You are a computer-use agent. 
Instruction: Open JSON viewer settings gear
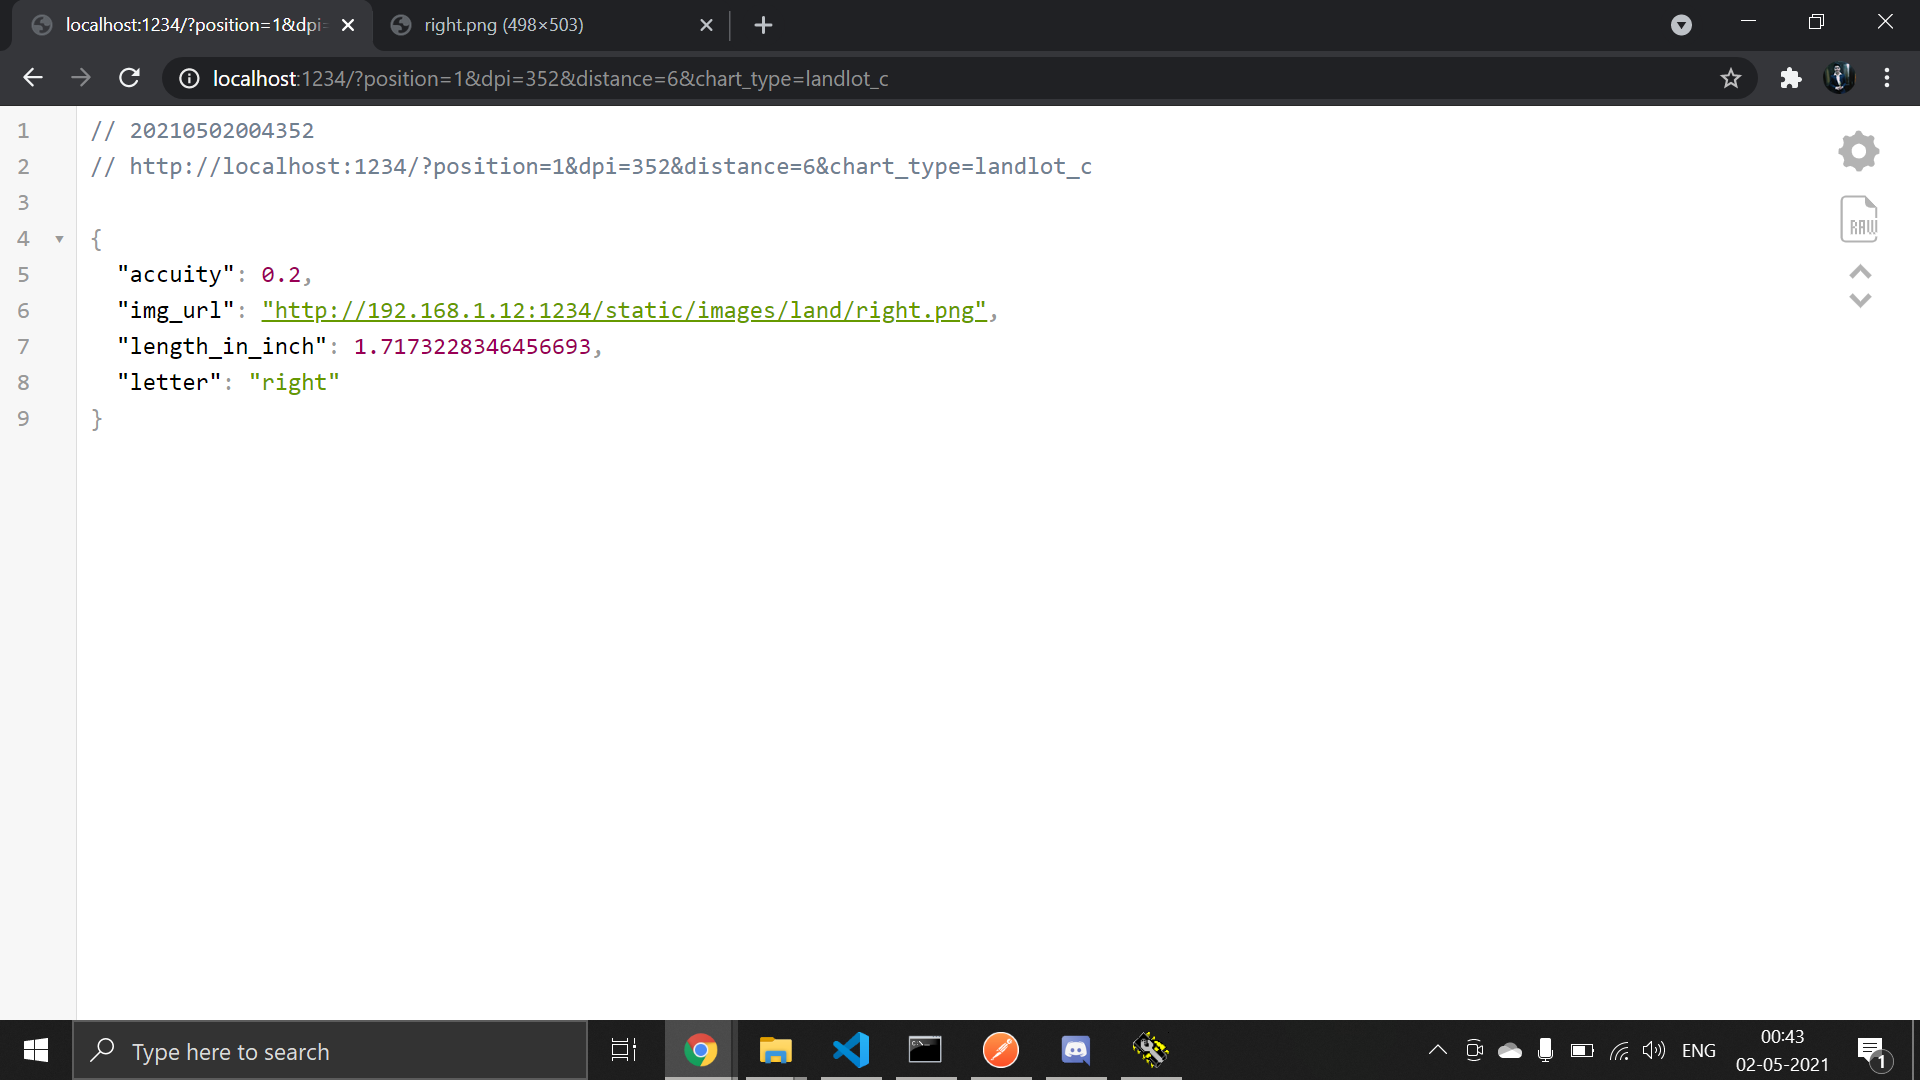coord(1858,151)
